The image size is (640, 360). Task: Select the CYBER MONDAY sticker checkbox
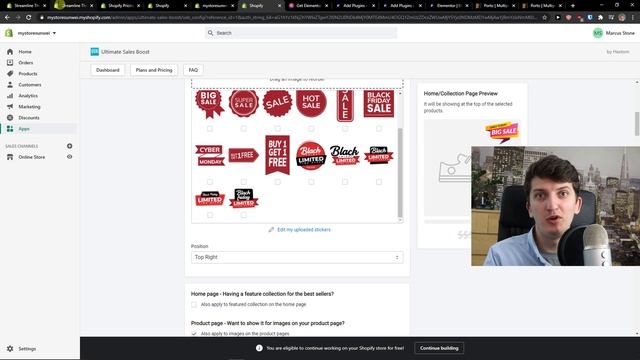[x=210, y=182]
